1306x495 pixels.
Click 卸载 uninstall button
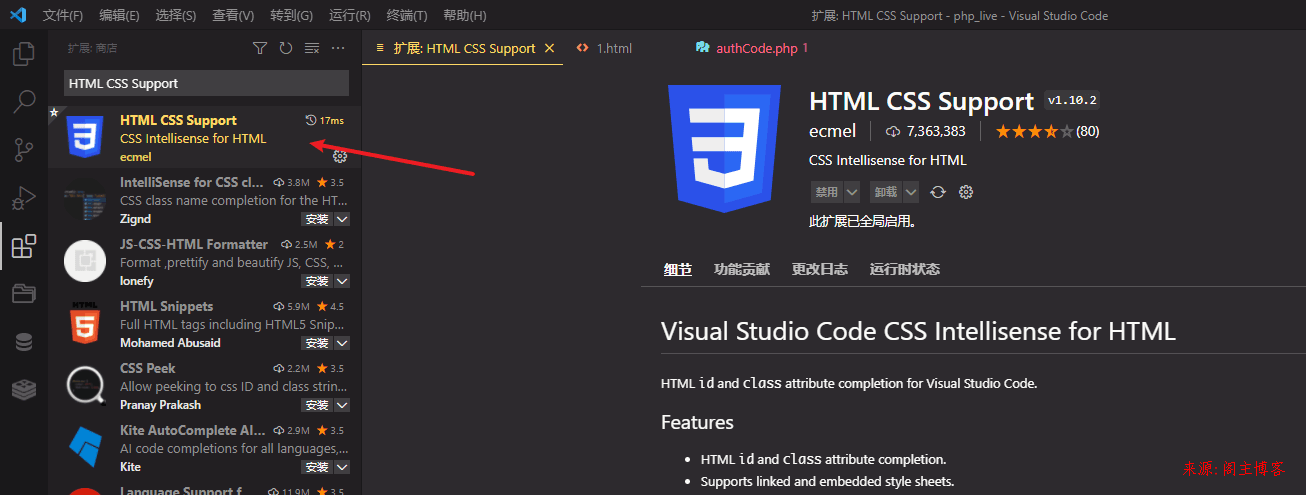click(x=885, y=192)
